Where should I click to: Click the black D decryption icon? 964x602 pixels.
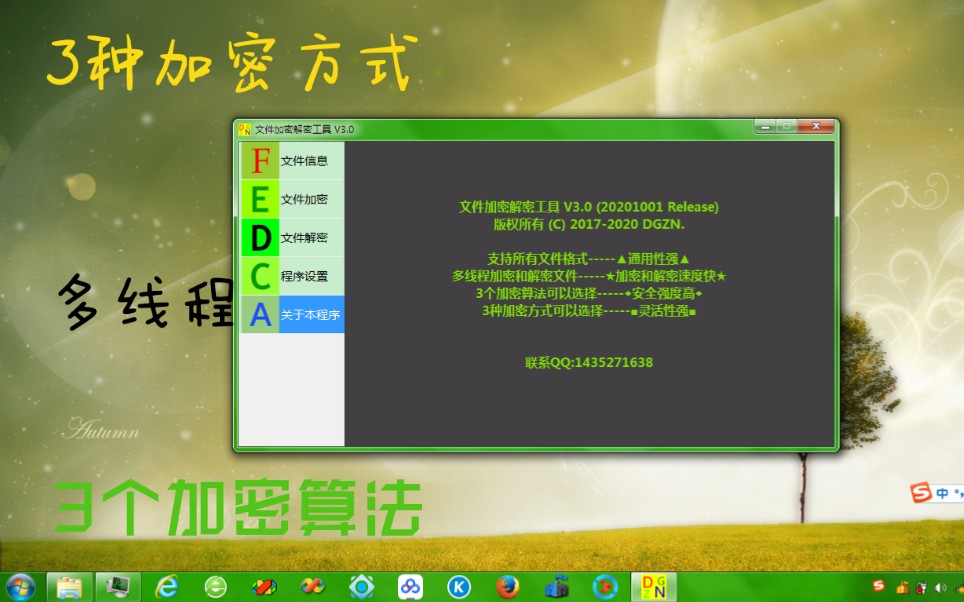coord(260,237)
